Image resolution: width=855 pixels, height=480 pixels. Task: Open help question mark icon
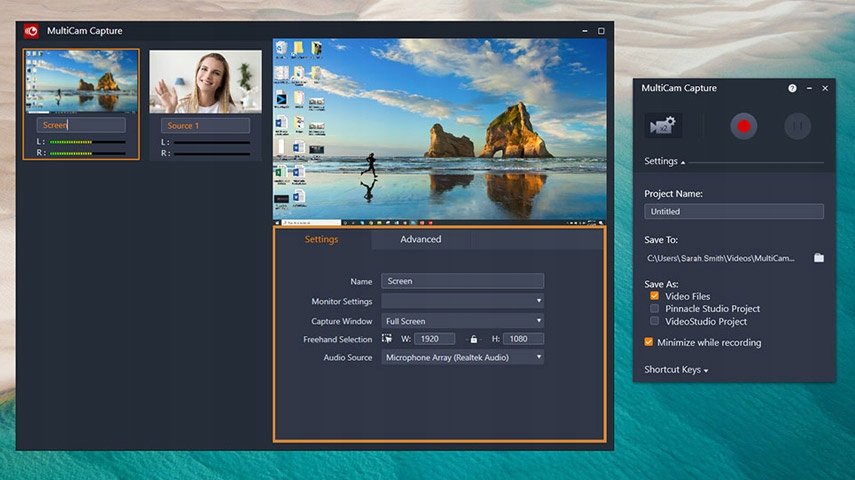pyautogui.click(x=792, y=88)
